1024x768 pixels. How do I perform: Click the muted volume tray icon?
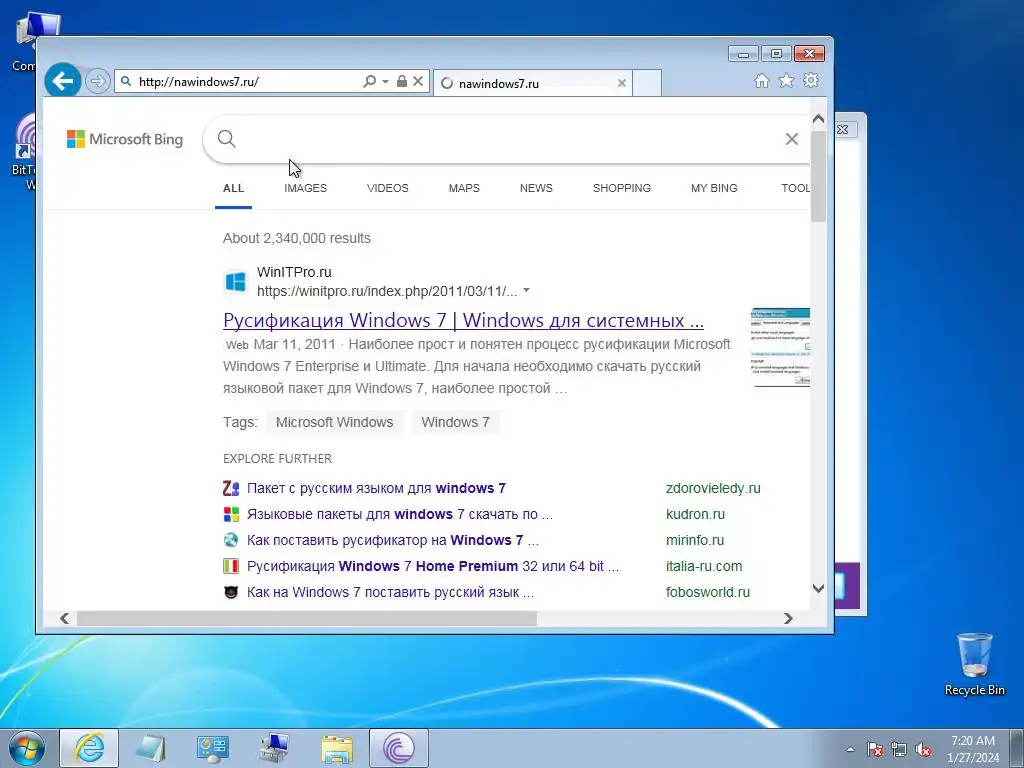[x=923, y=749]
